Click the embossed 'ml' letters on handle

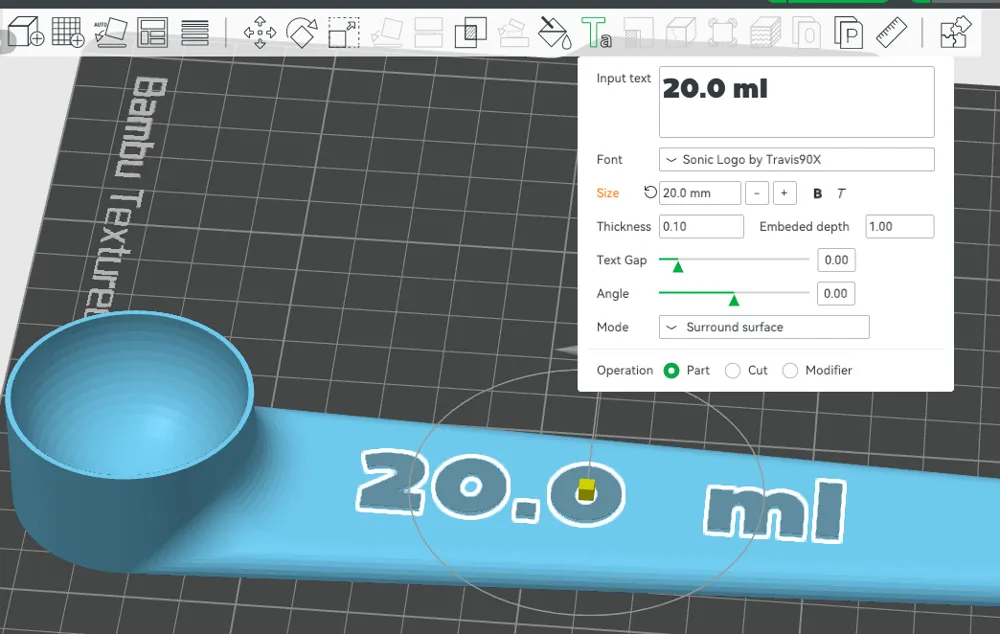[x=775, y=512]
